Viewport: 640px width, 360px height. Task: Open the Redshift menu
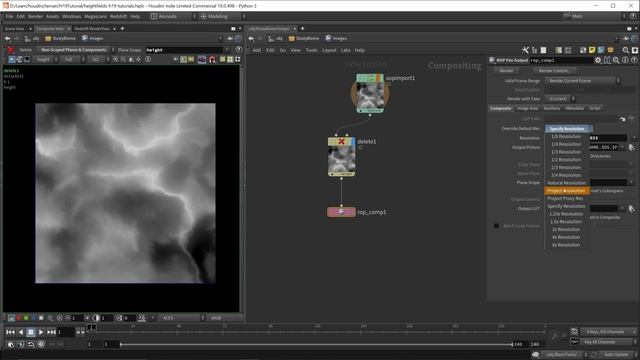(118, 16)
